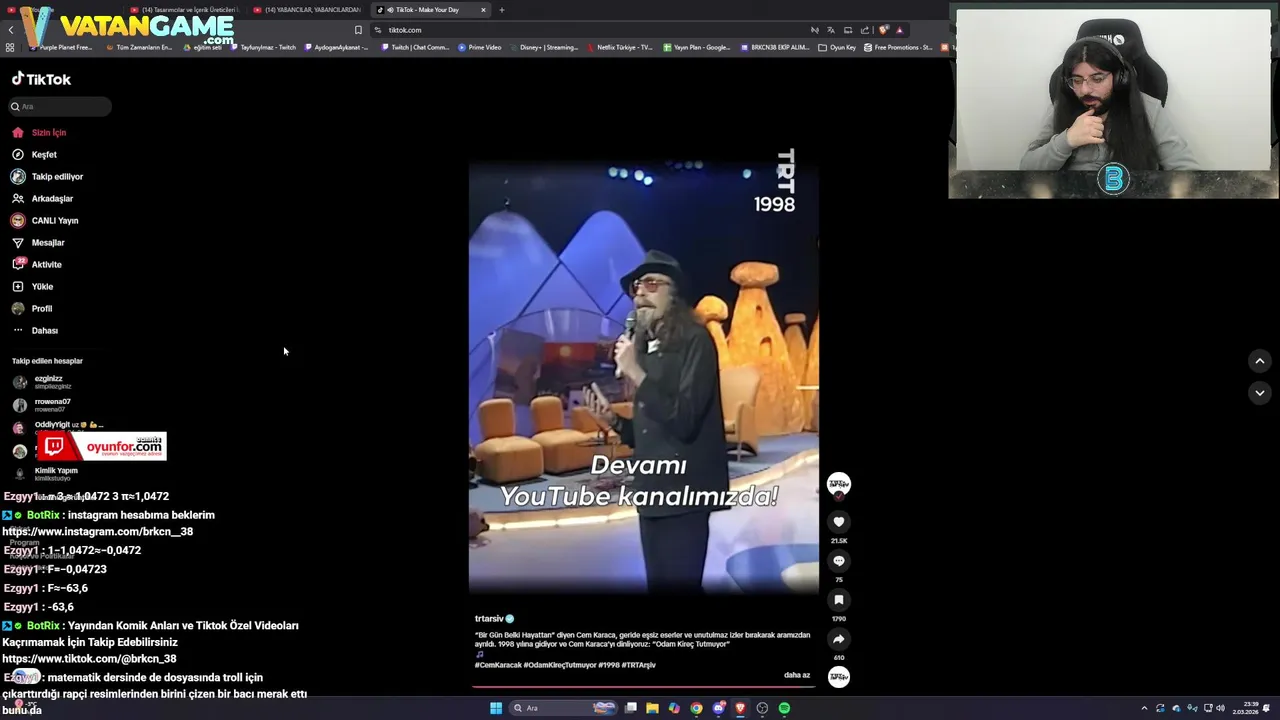Expand hidden system tray icons
The height and width of the screenshot is (720, 1280).
click(1144, 708)
